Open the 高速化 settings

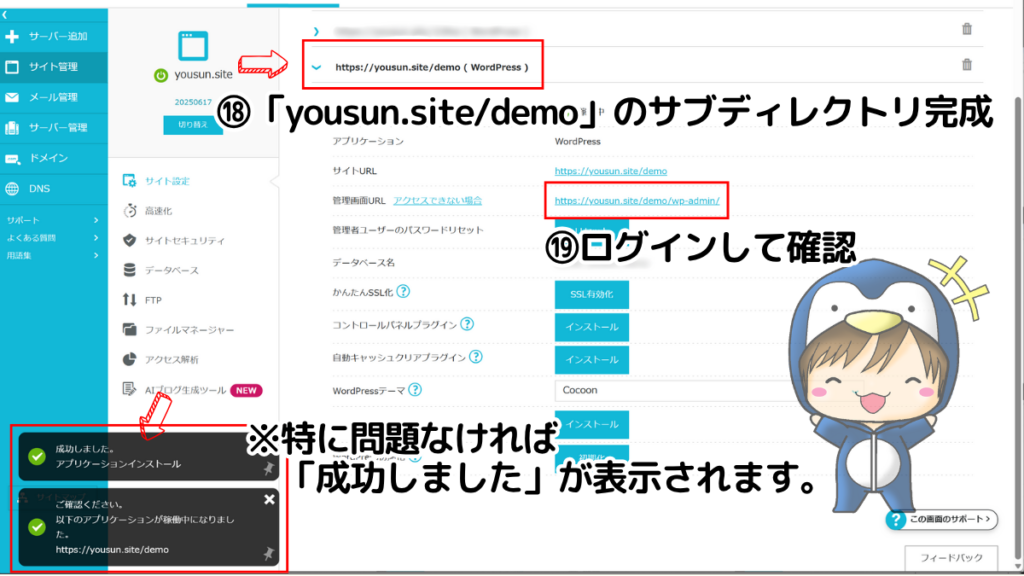[x=158, y=211]
